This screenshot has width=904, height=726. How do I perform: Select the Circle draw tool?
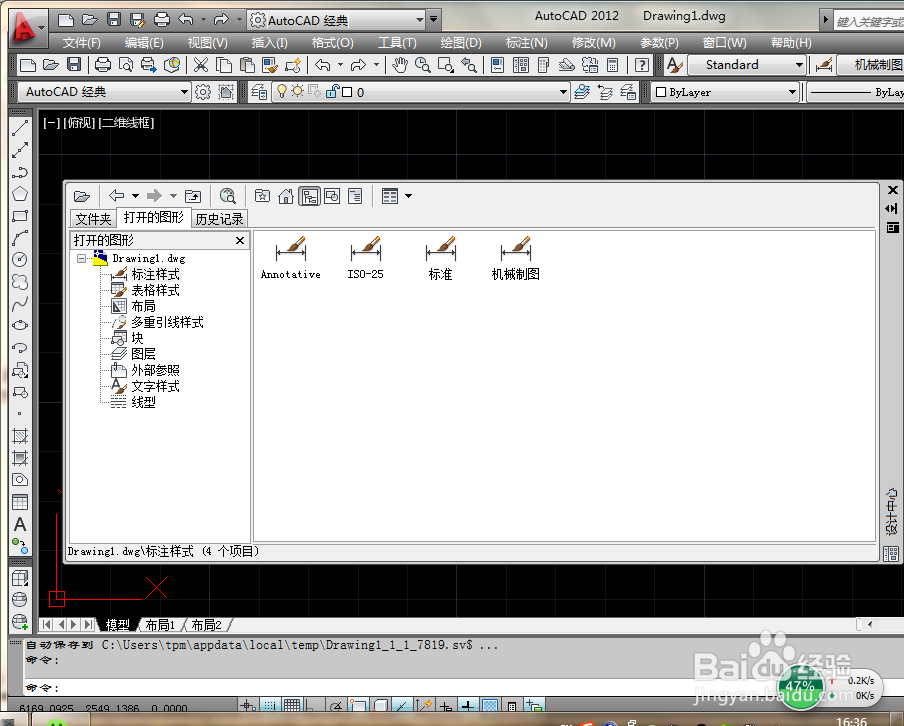(x=20, y=259)
